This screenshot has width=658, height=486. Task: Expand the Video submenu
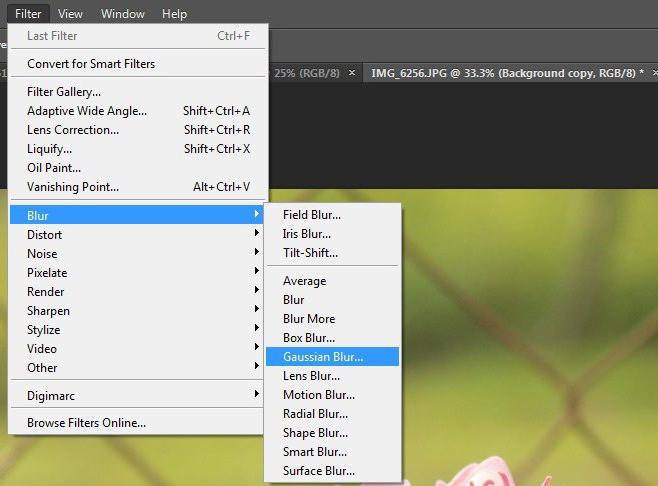(137, 349)
